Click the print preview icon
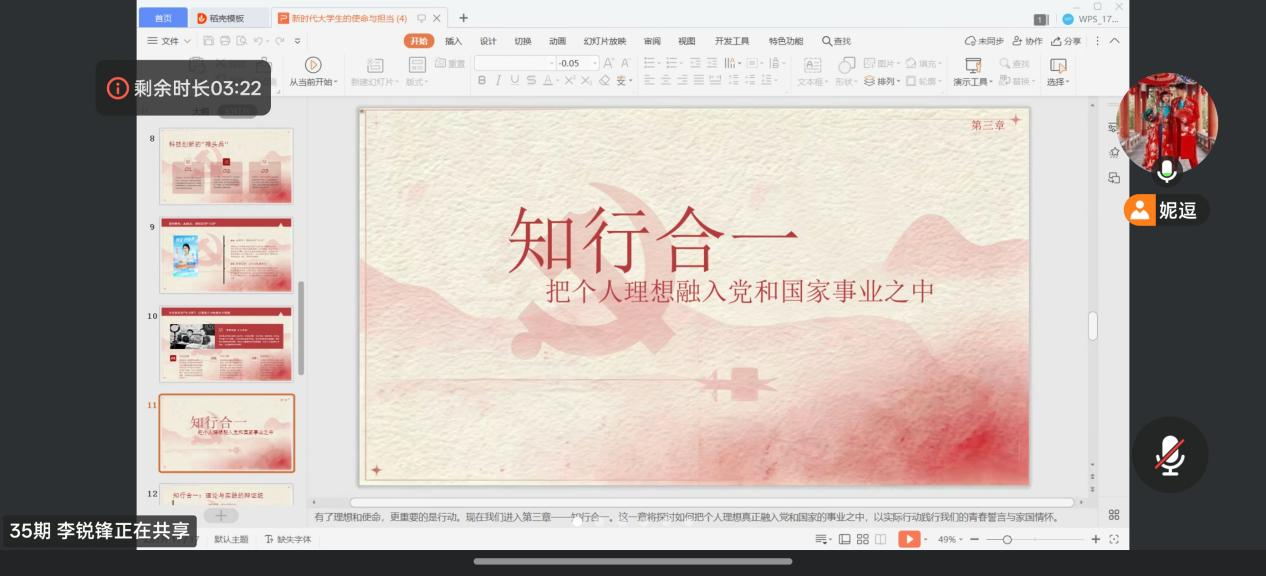 click(241, 41)
